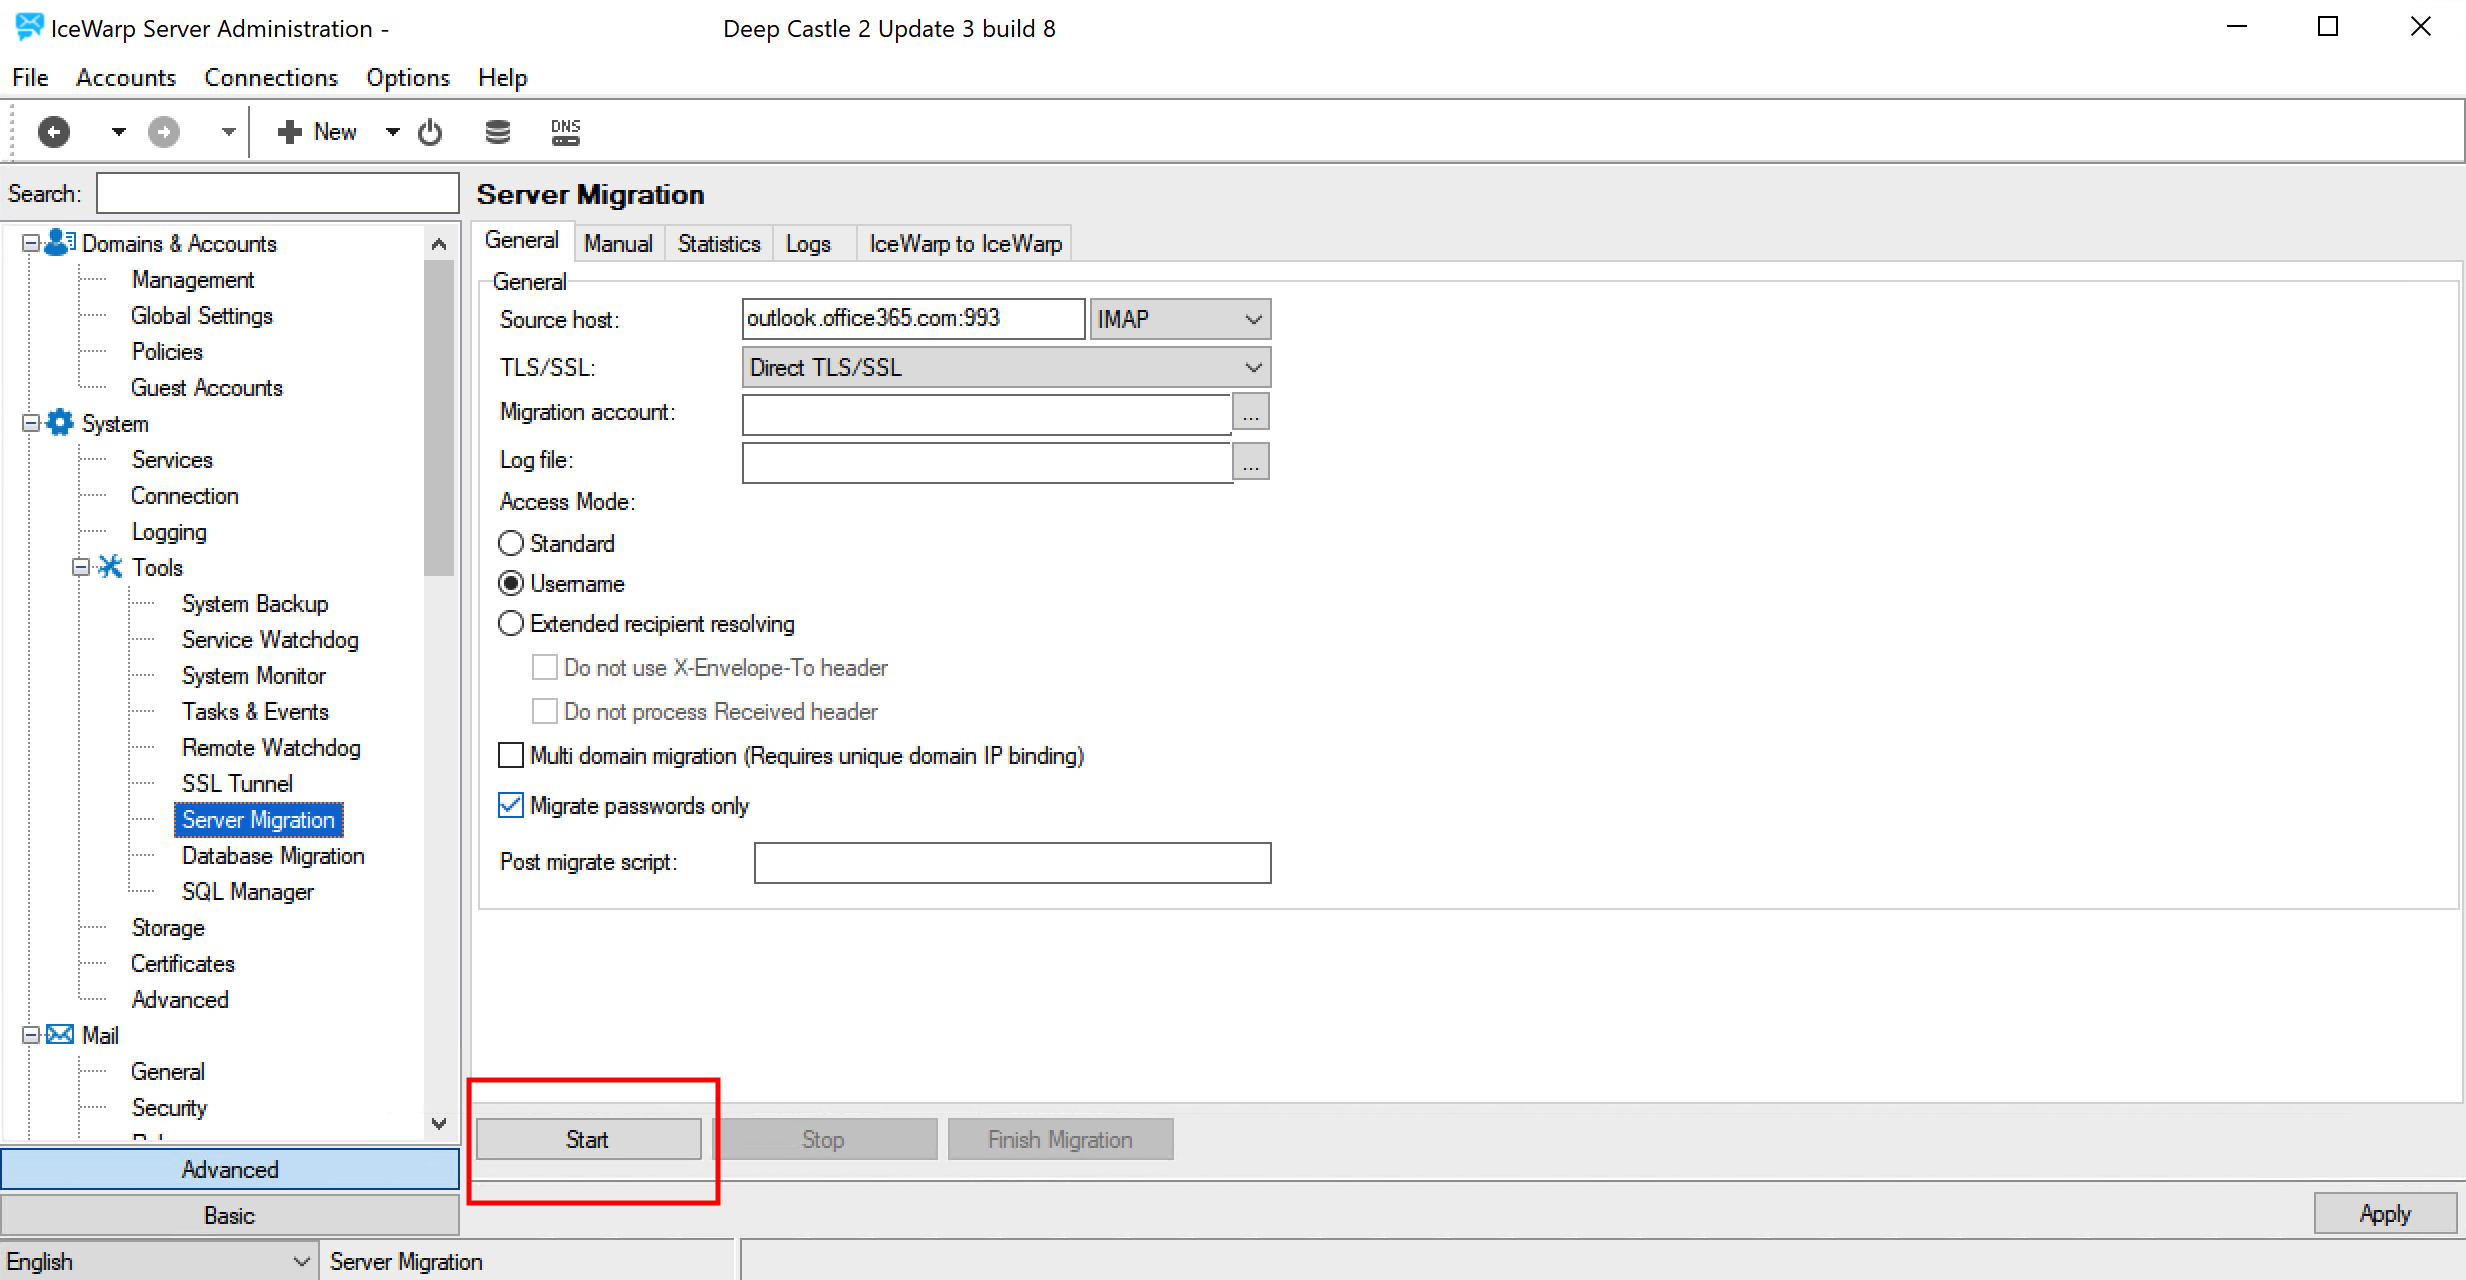Switch to the Manual tab
The image size is (2466, 1280).
click(618, 243)
